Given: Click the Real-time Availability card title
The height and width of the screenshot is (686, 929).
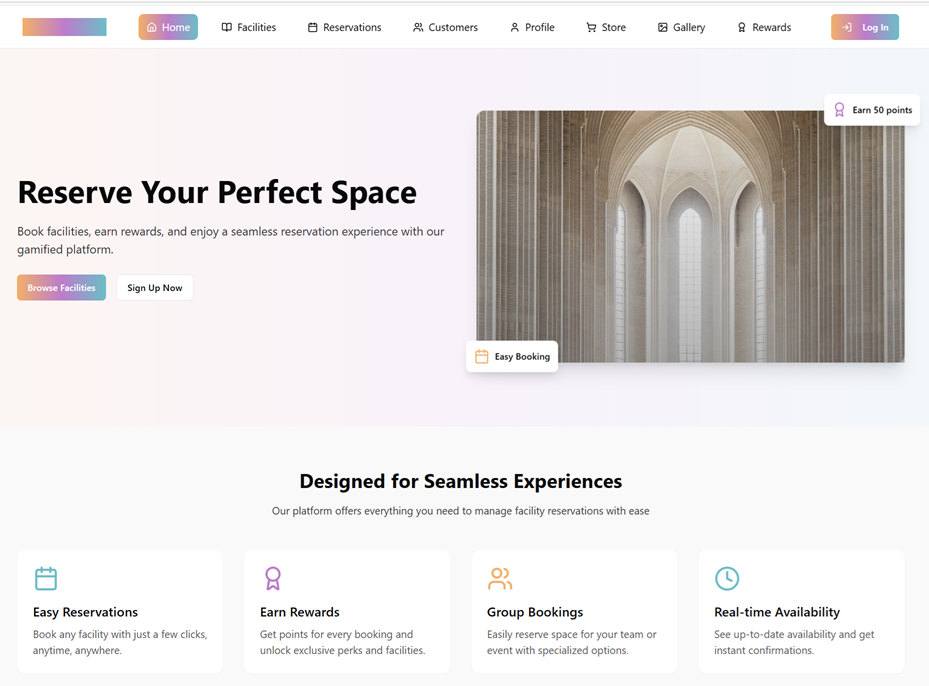Looking at the screenshot, I should pos(777,612).
